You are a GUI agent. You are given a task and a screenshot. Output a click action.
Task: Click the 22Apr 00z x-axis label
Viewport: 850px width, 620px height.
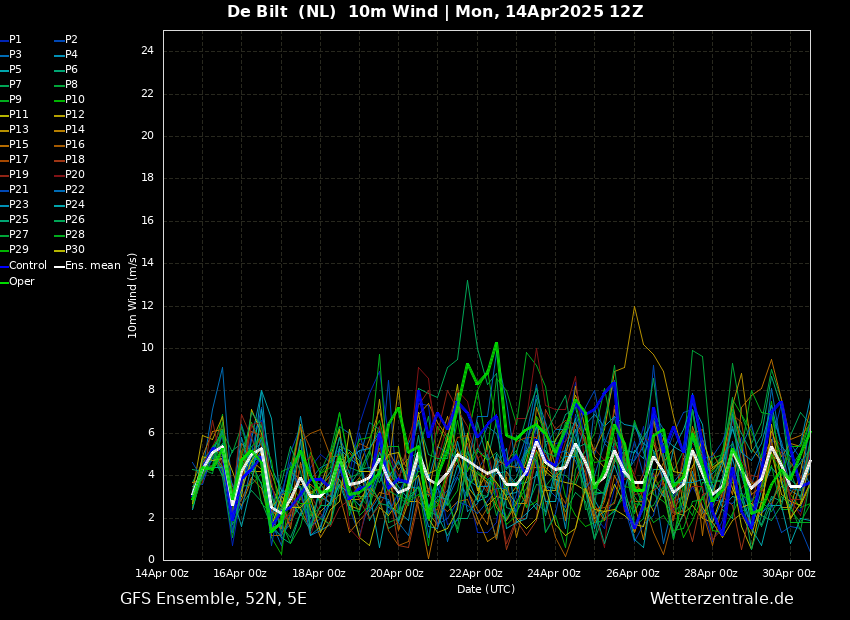point(476,574)
